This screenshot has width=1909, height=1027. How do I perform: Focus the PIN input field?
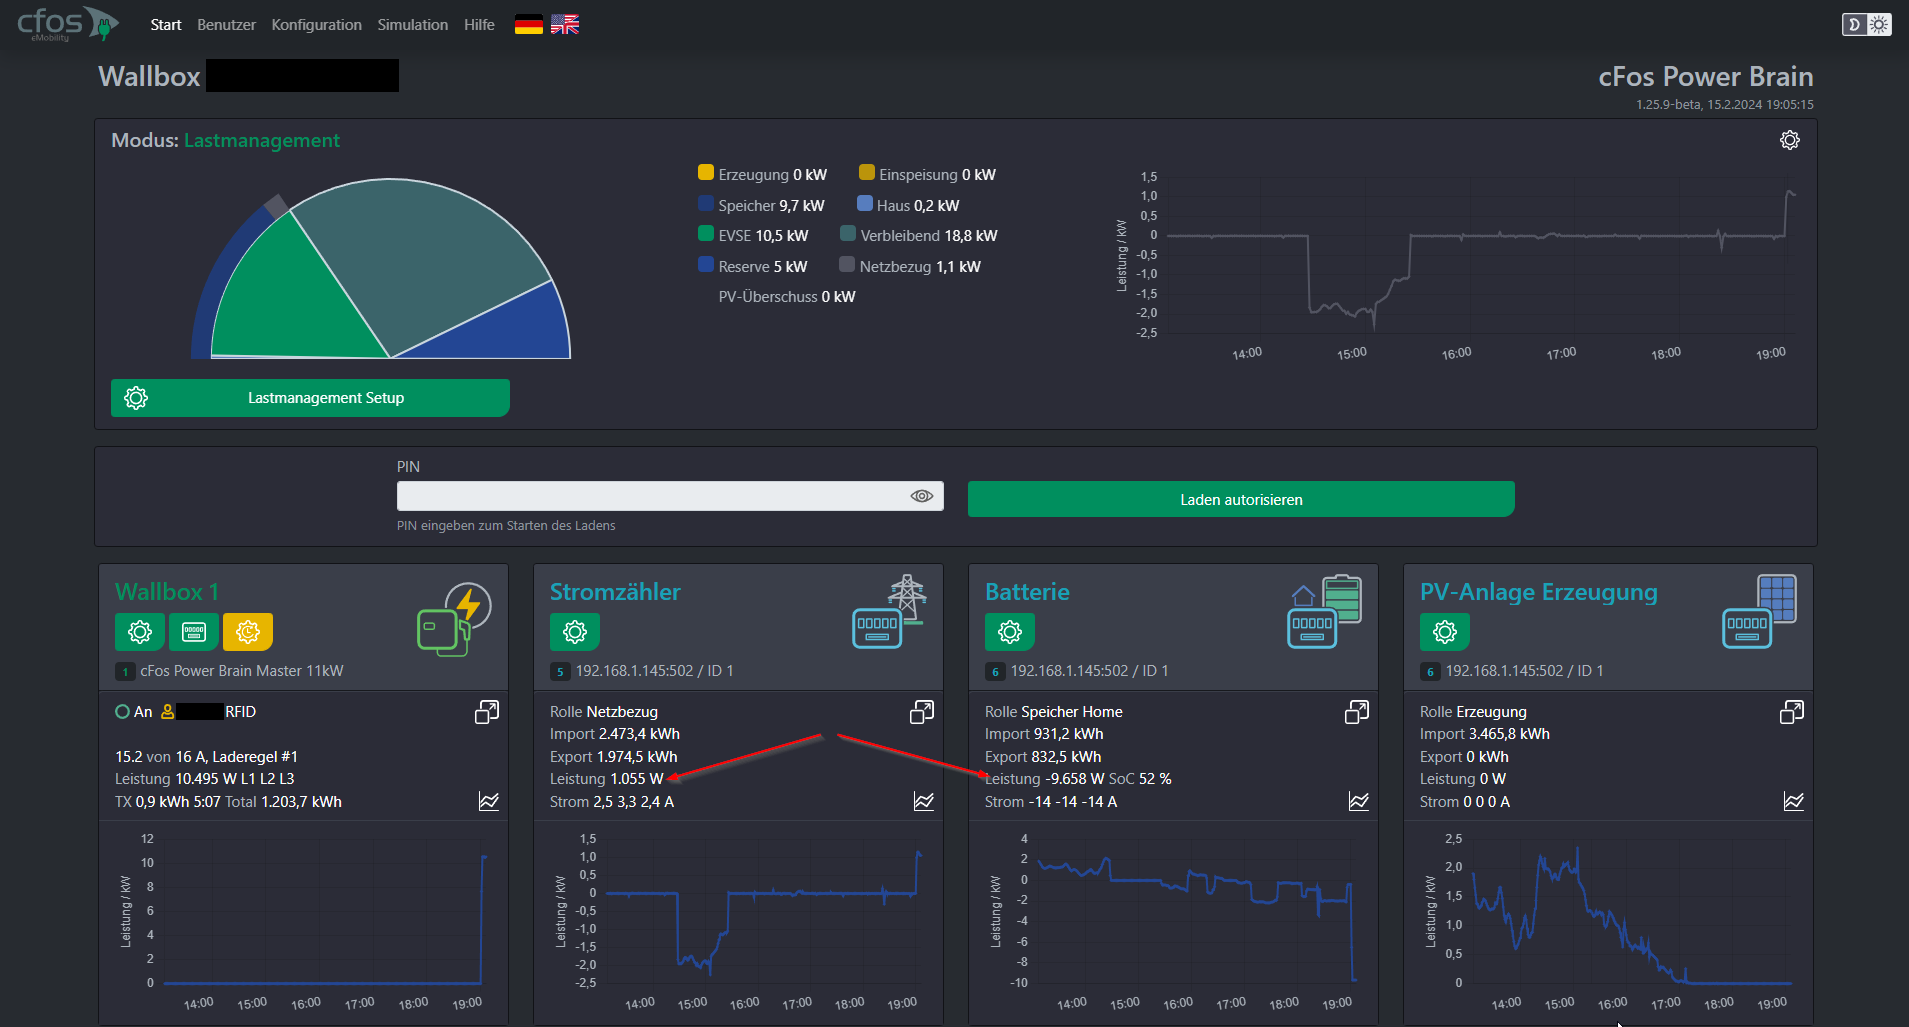pyautogui.click(x=670, y=496)
